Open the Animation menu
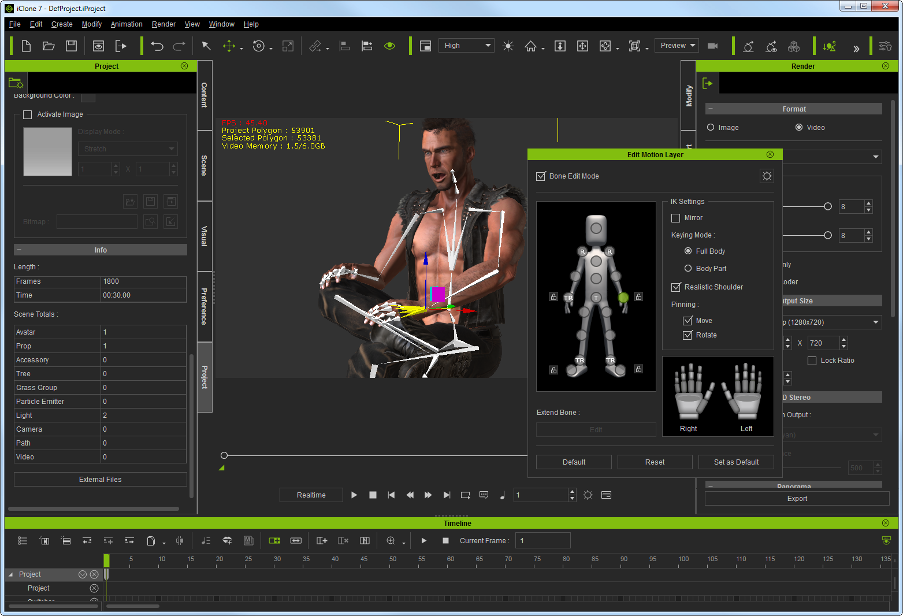 coord(126,23)
